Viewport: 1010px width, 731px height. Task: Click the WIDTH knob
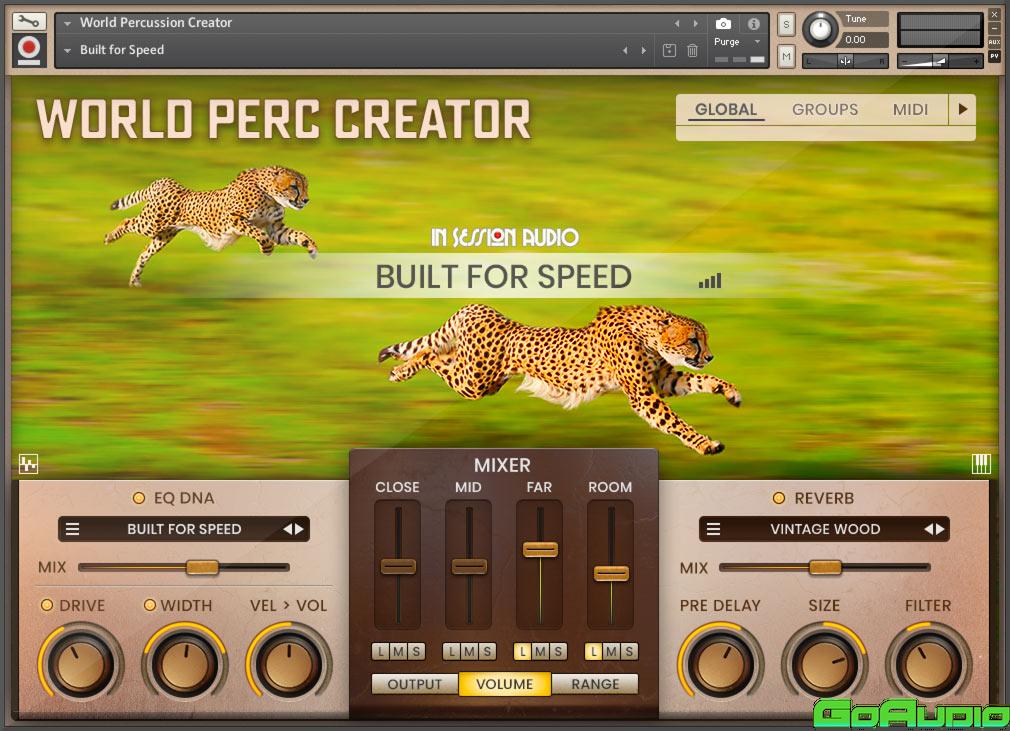click(185, 664)
